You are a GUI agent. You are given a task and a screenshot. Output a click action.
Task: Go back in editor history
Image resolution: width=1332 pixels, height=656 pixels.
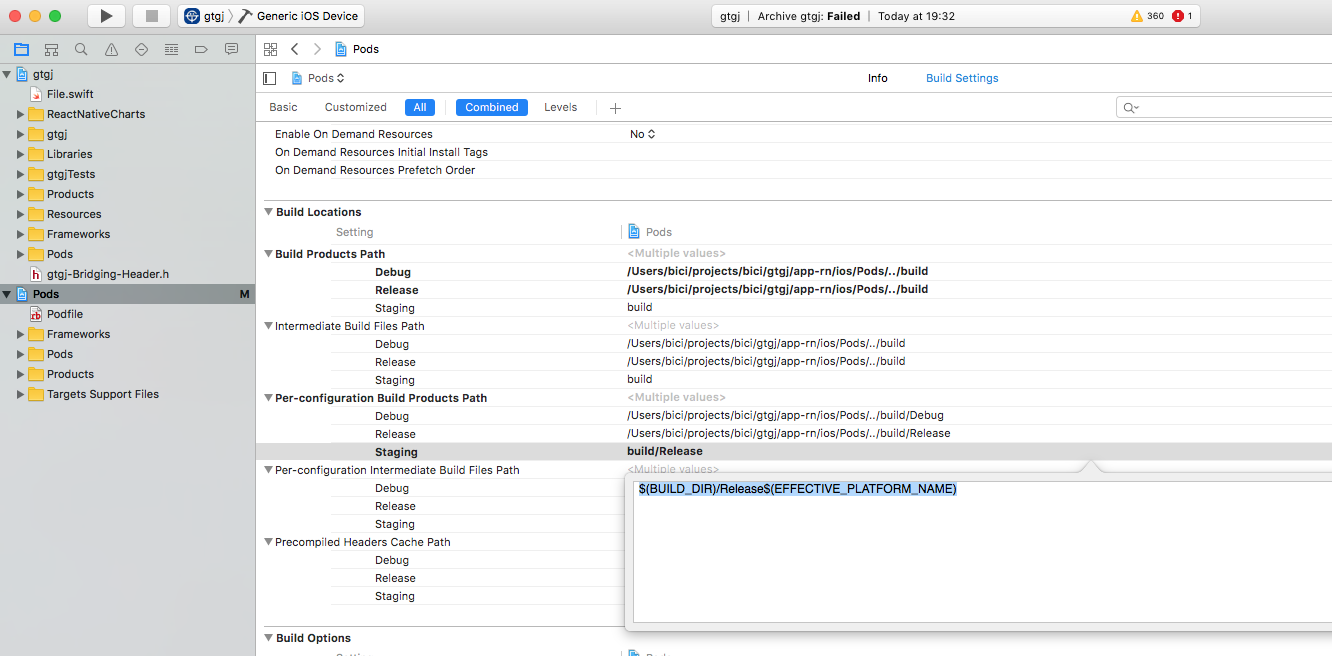click(294, 49)
